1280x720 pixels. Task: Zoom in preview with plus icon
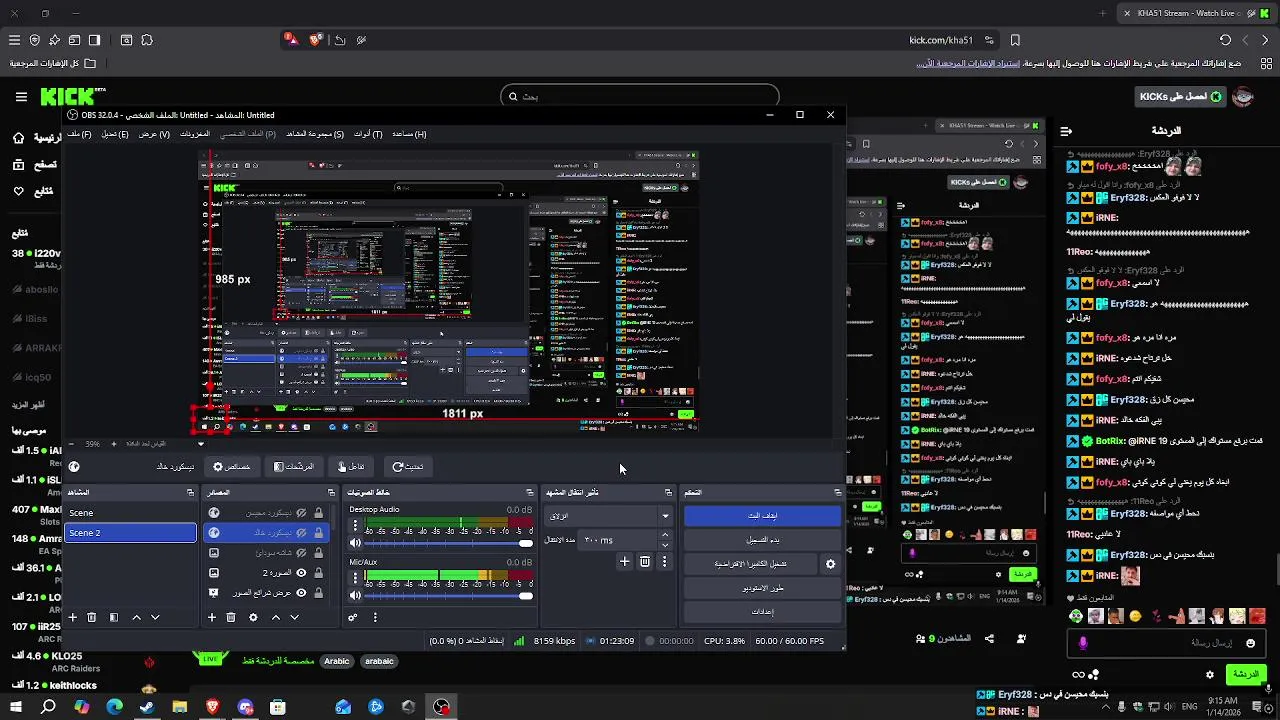[114, 443]
